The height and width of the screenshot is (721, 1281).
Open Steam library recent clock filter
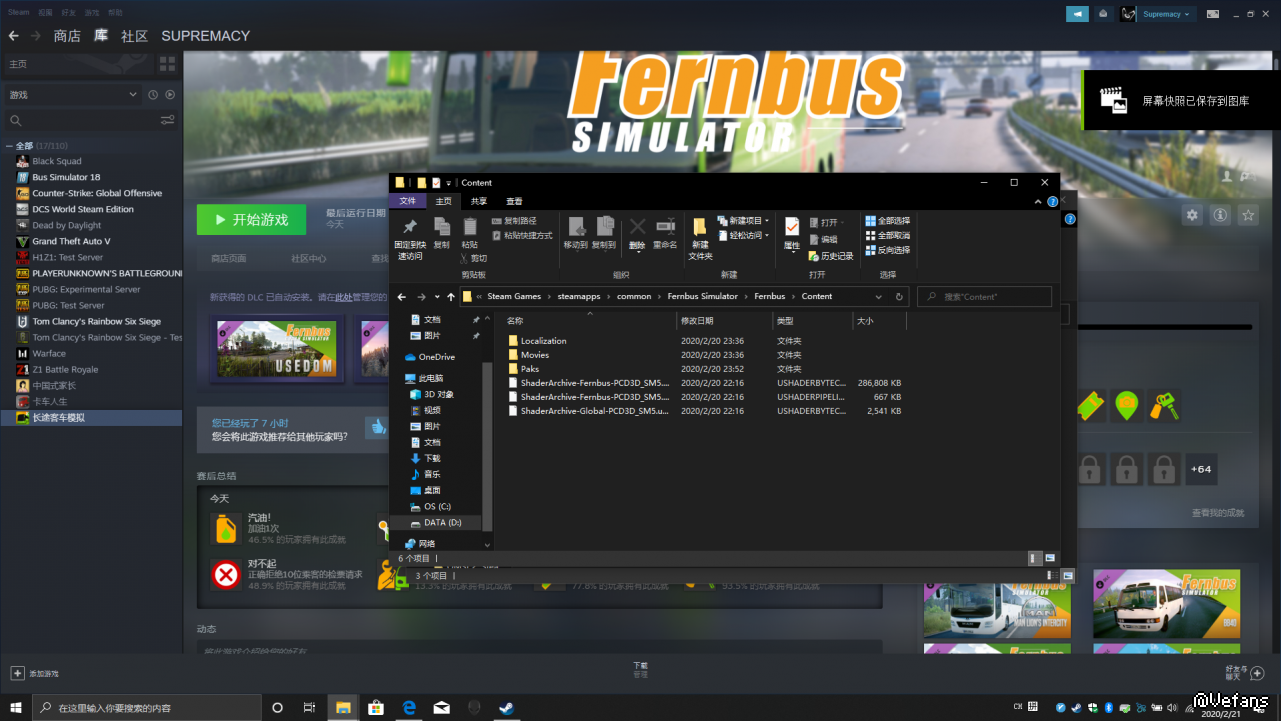point(153,95)
